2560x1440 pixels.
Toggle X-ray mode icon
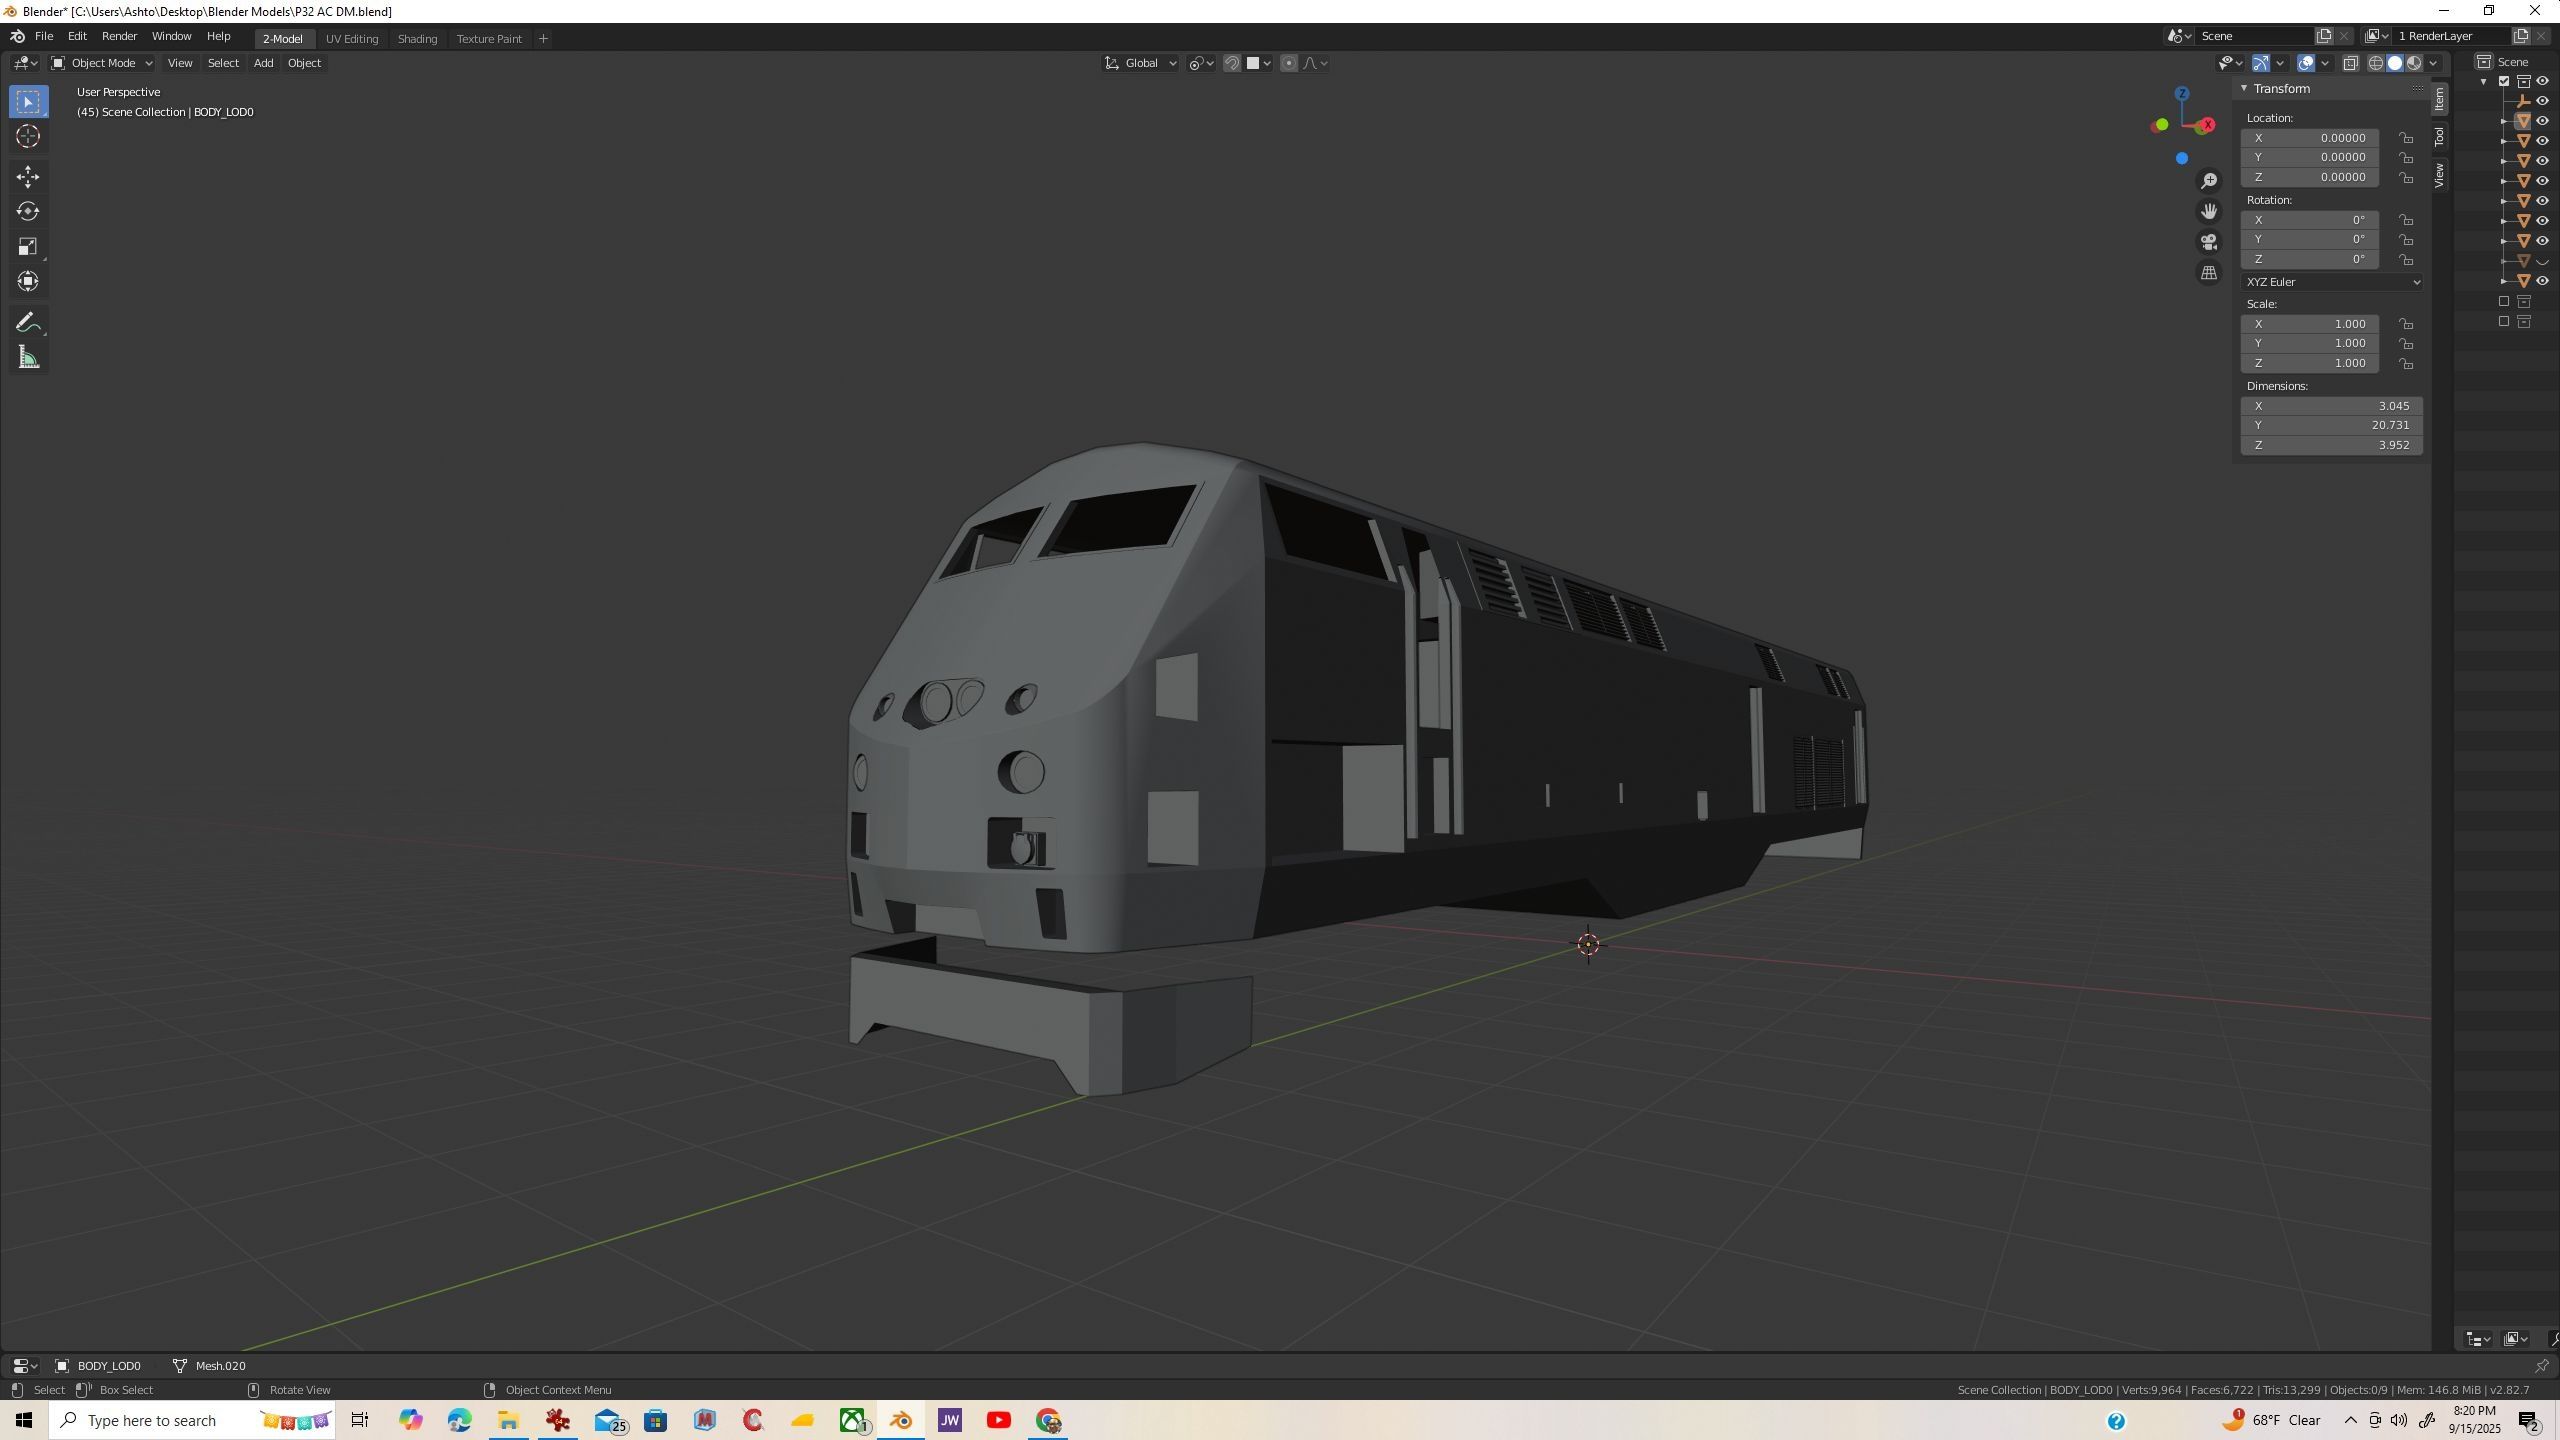tap(2351, 63)
